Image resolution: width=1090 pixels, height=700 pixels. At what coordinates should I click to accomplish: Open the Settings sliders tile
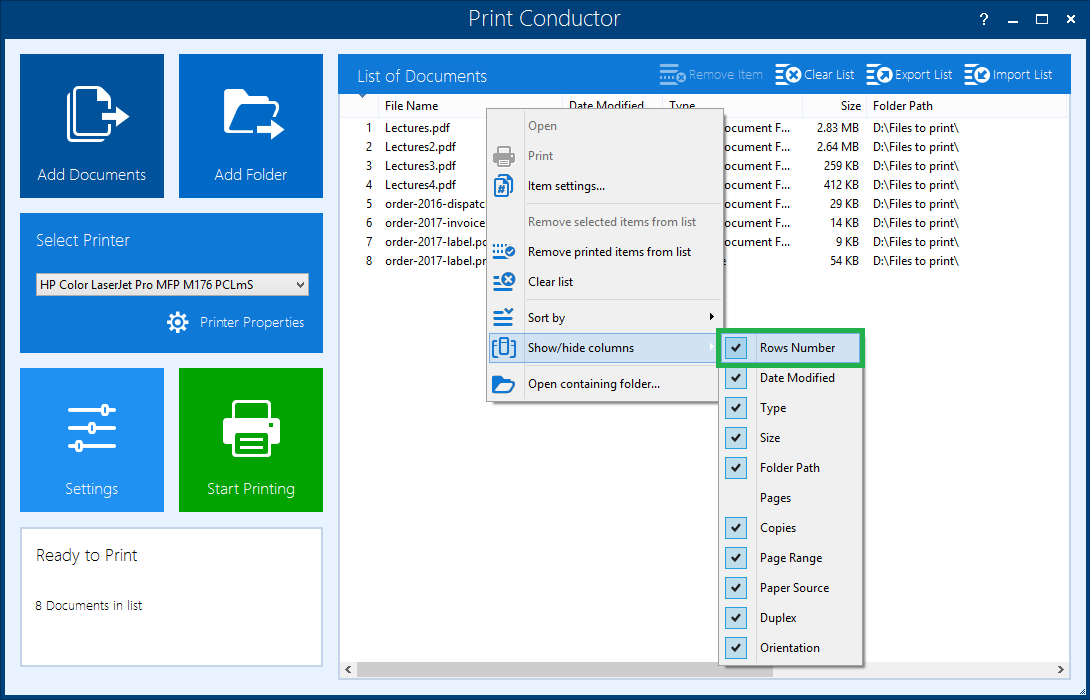point(92,428)
